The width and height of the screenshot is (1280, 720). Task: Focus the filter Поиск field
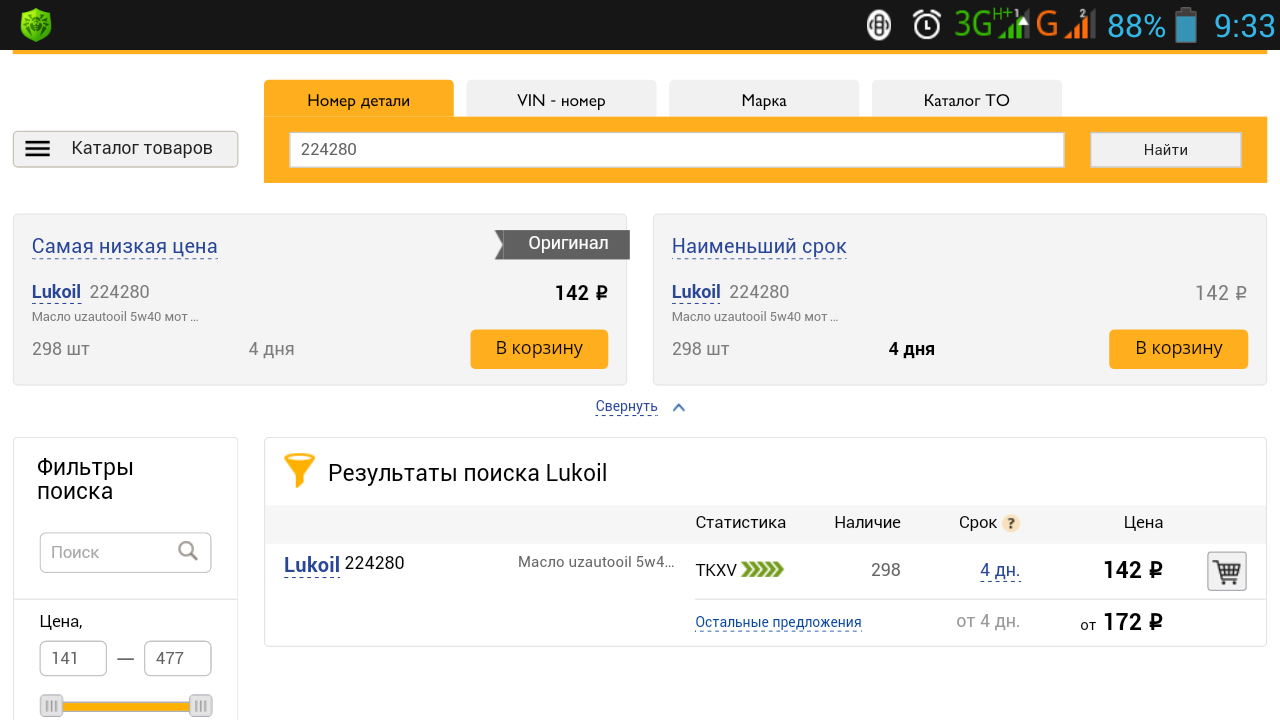125,552
